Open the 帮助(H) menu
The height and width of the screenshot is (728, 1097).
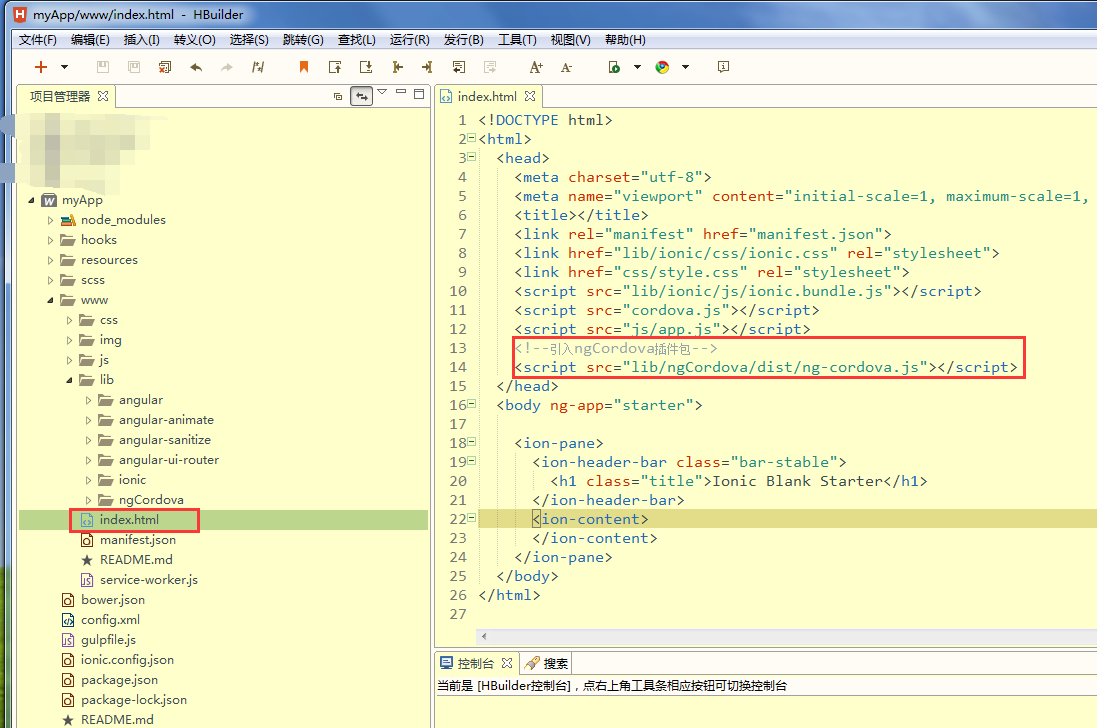625,40
